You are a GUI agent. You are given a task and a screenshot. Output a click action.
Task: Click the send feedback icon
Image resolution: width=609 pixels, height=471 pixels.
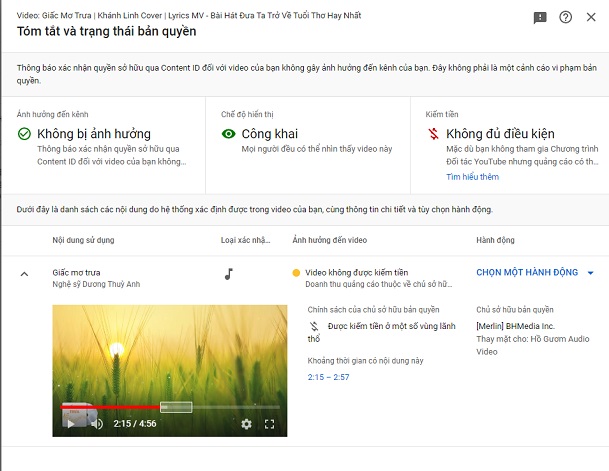(540, 17)
